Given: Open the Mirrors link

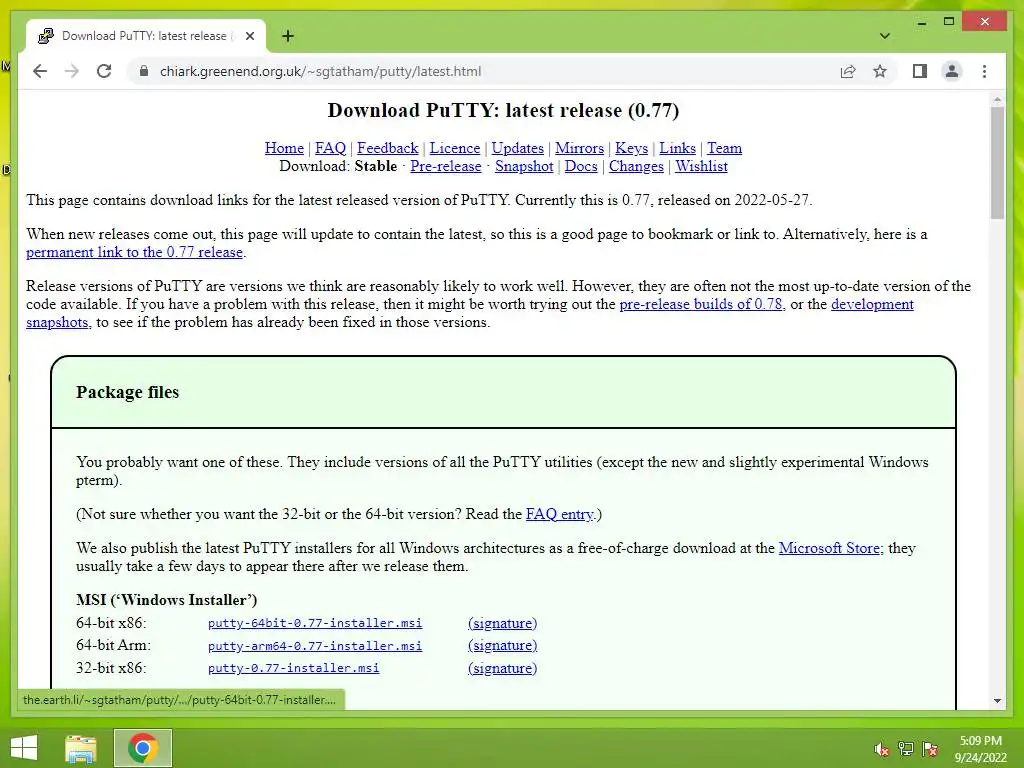Looking at the screenshot, I should tap(579, 148).
